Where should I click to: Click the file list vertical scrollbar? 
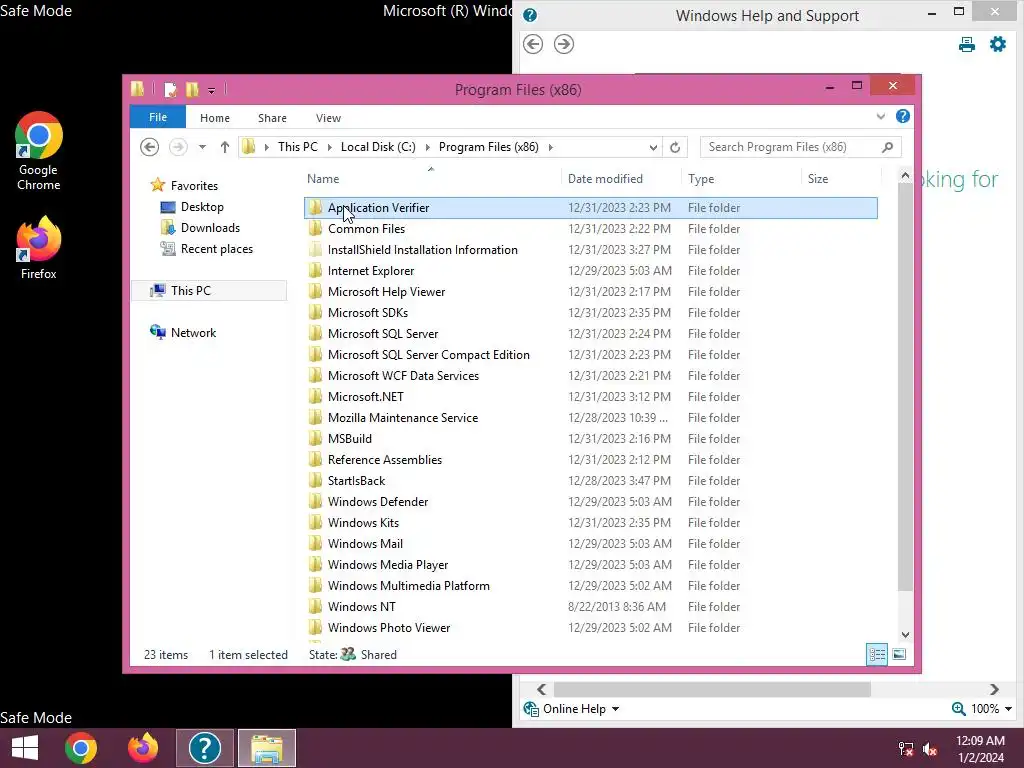point(905,385)
